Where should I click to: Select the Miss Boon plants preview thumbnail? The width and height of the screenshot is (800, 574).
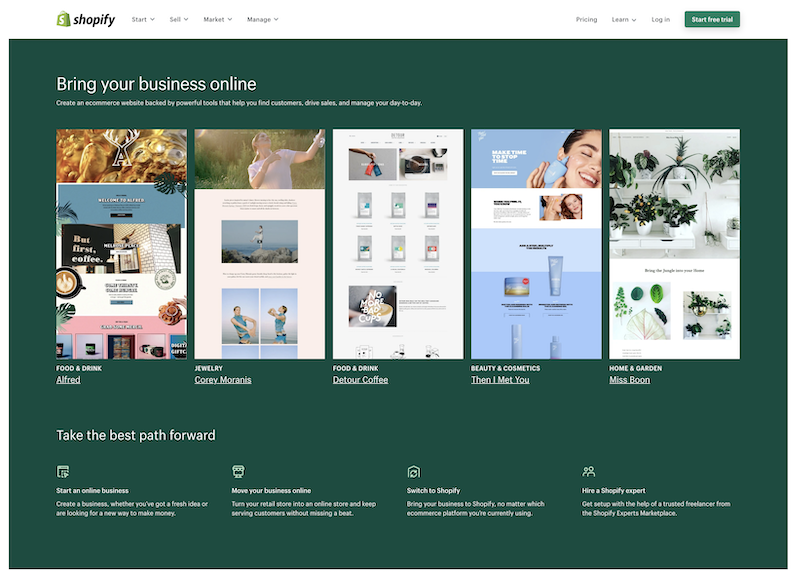(x=674, y=243)
